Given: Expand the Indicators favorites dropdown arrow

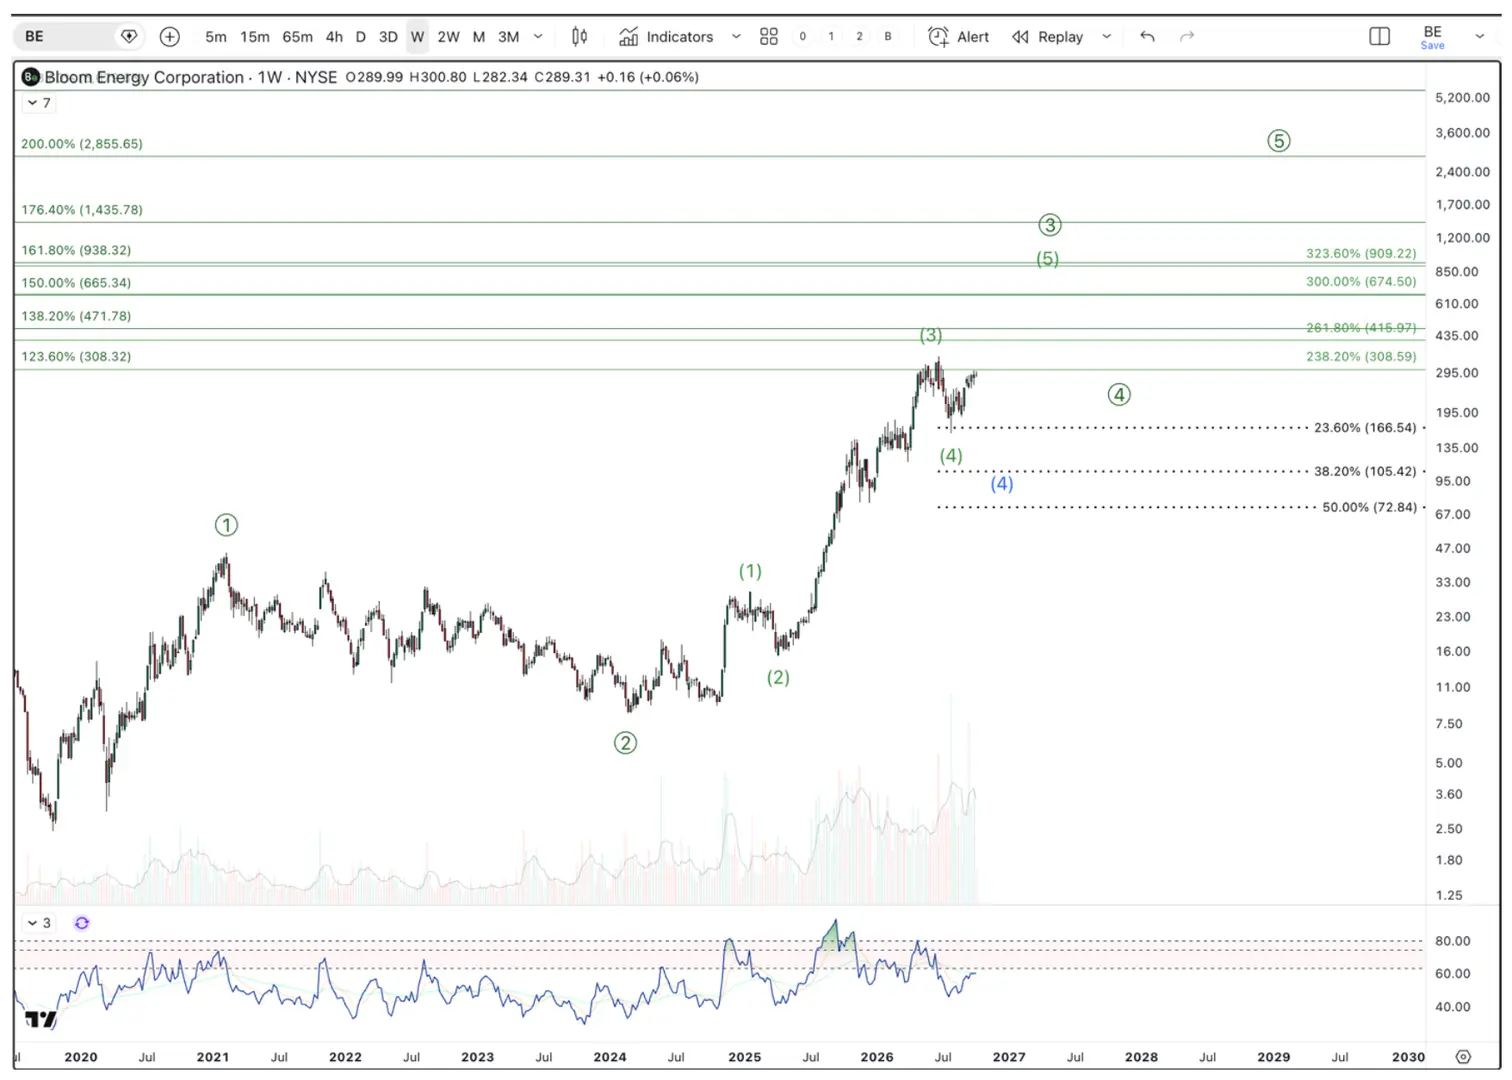Looking at the screenshot, I should pos(736,37).
